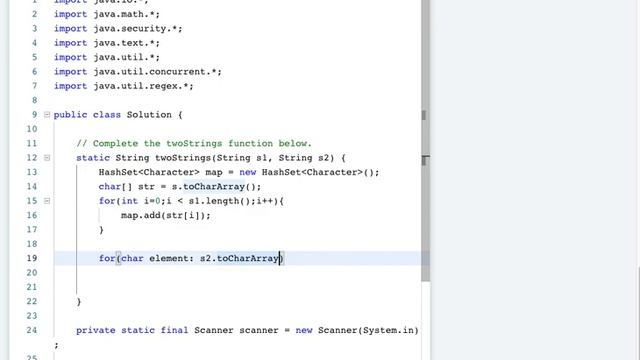
Task: Click 's2.toCharArray' on line 19
Action: 239,258
